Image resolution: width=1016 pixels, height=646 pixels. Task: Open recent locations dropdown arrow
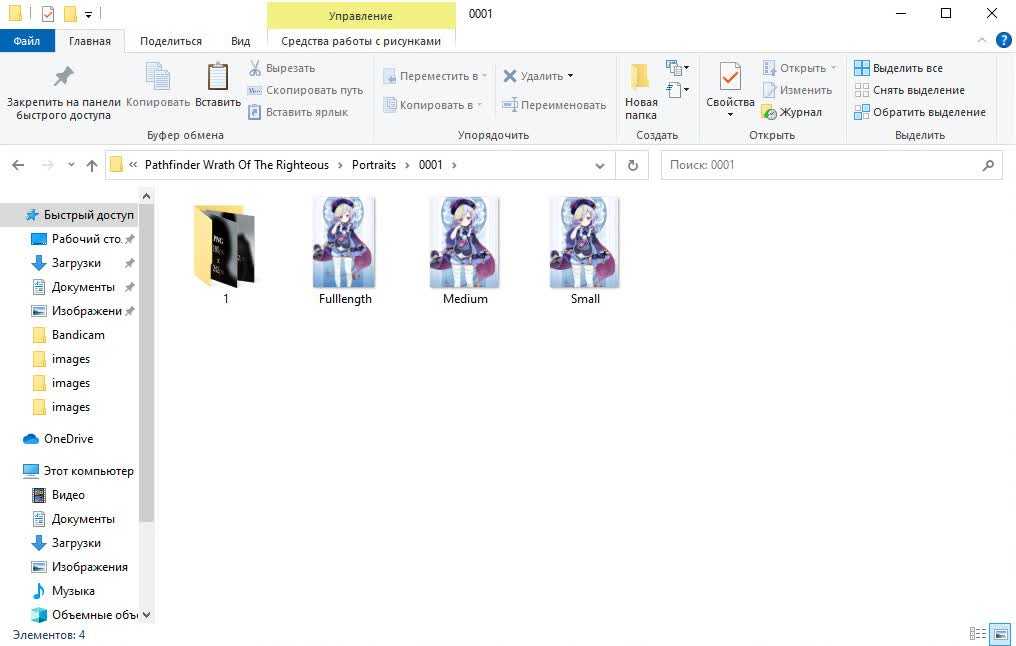(71, 166)
